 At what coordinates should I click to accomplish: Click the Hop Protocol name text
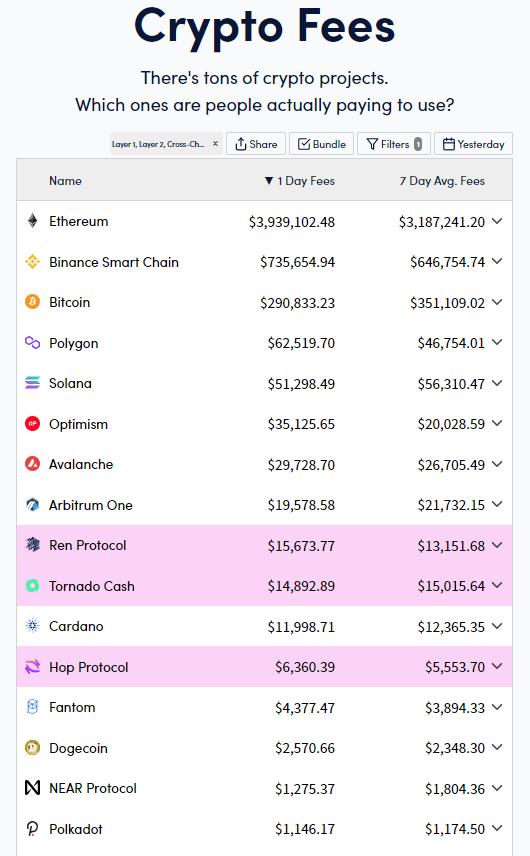coord(89,667)
